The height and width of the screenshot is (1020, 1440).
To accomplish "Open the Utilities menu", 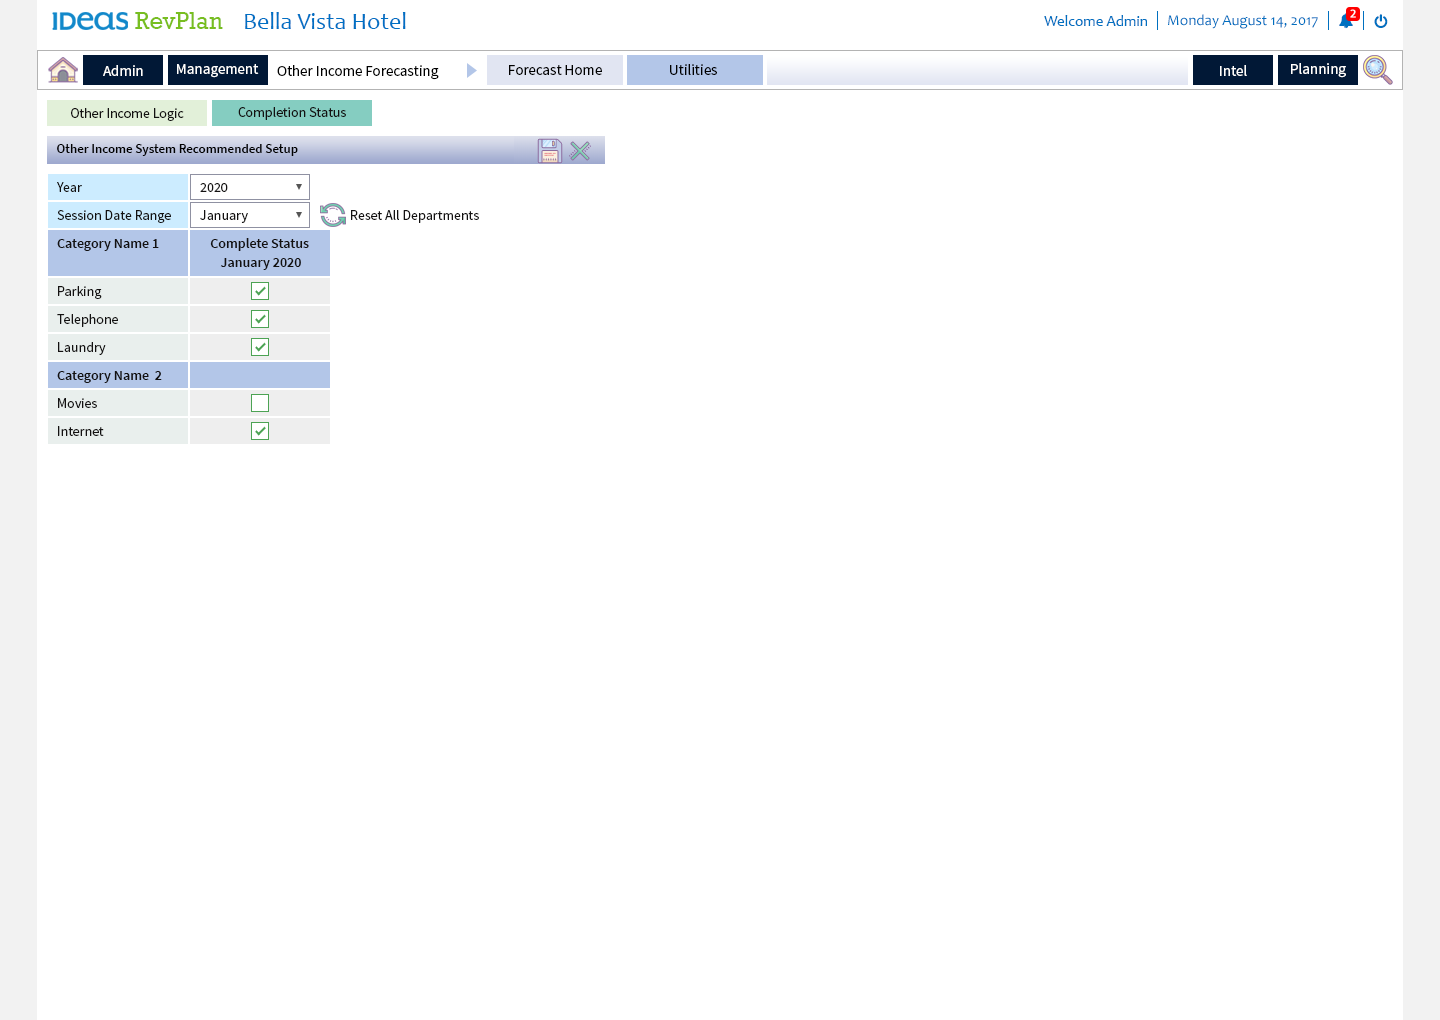I will pyautogui.click(x=694, y=70).
